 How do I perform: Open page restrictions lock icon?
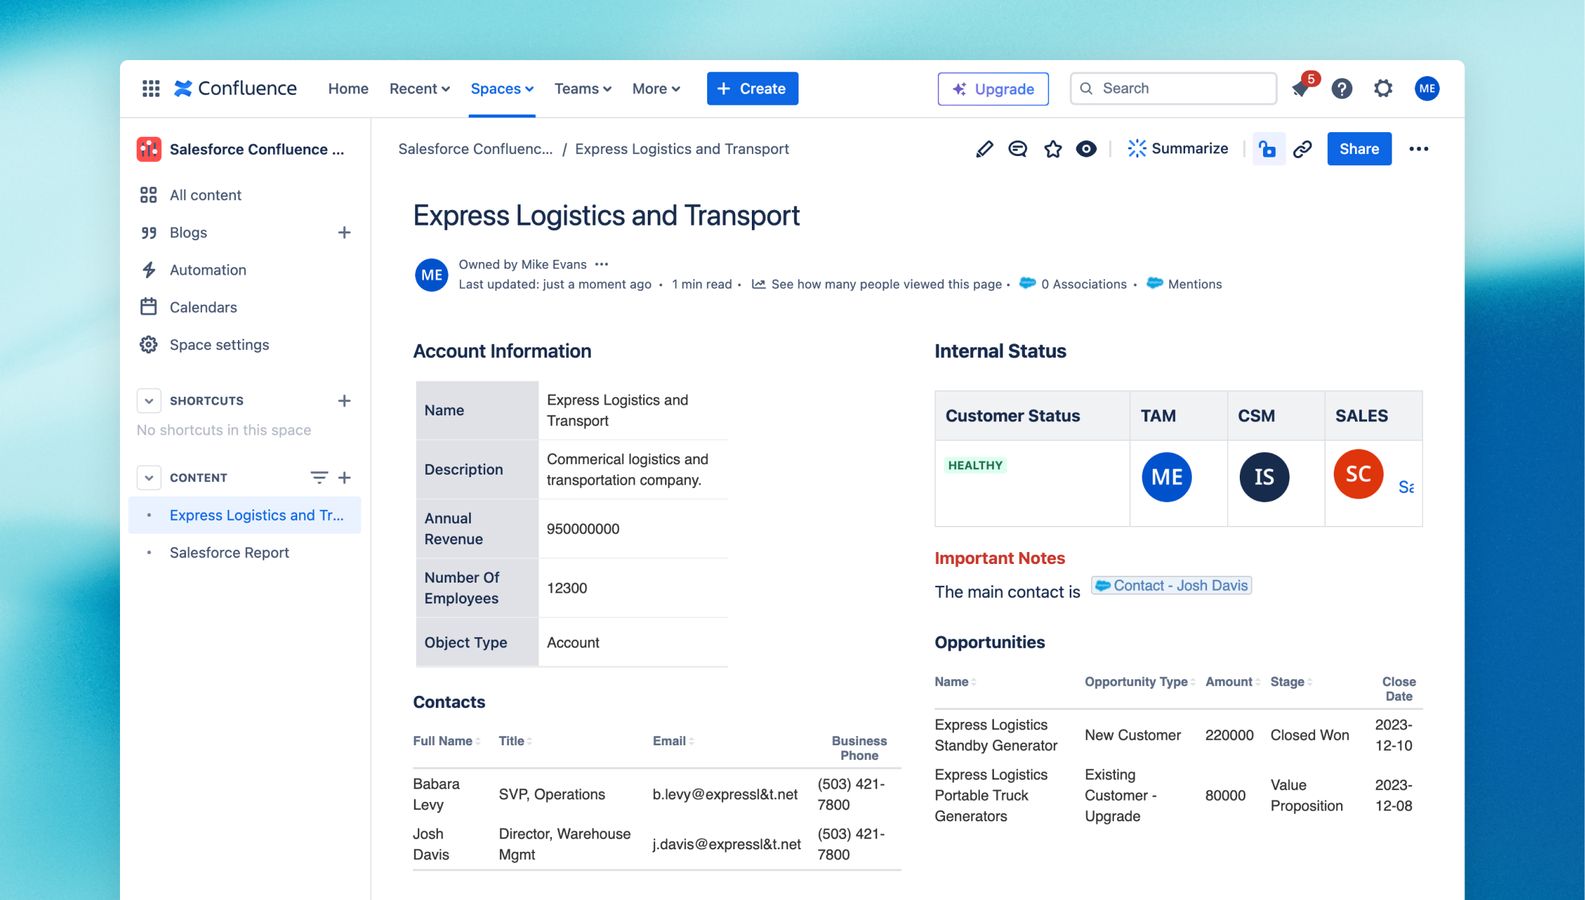1268,149
